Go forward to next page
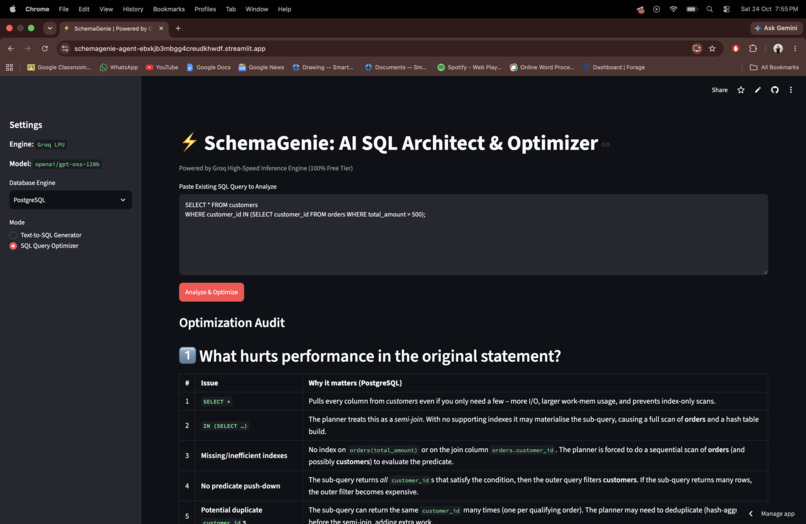The width and height of the screenshot is (806, 524). point(28,48)
